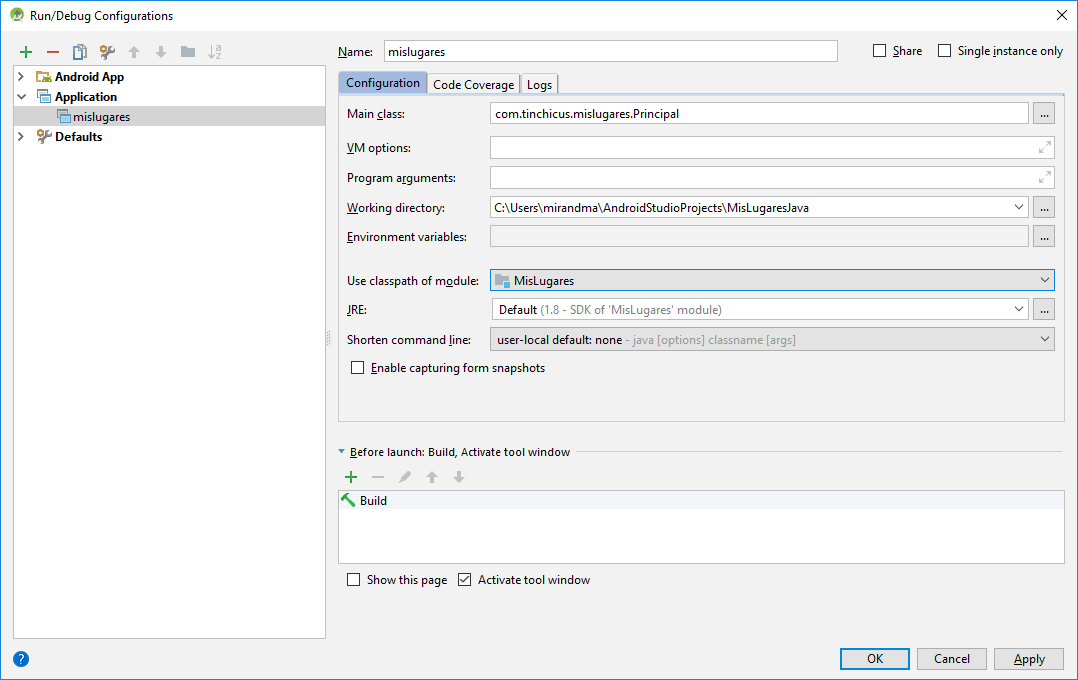Click the red Remove Configuration minus icon
This screenshot has width=1078, height=680.
(53, 52)
